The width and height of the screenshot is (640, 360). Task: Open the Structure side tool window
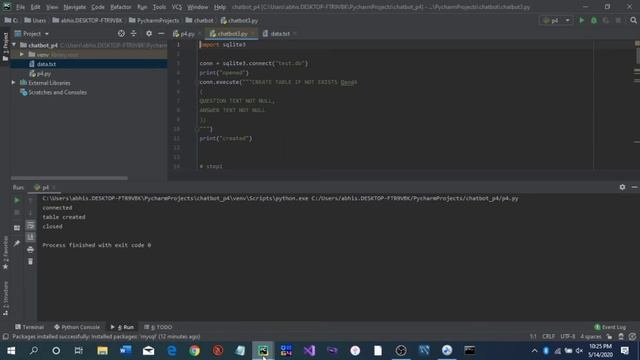[5, 298]
